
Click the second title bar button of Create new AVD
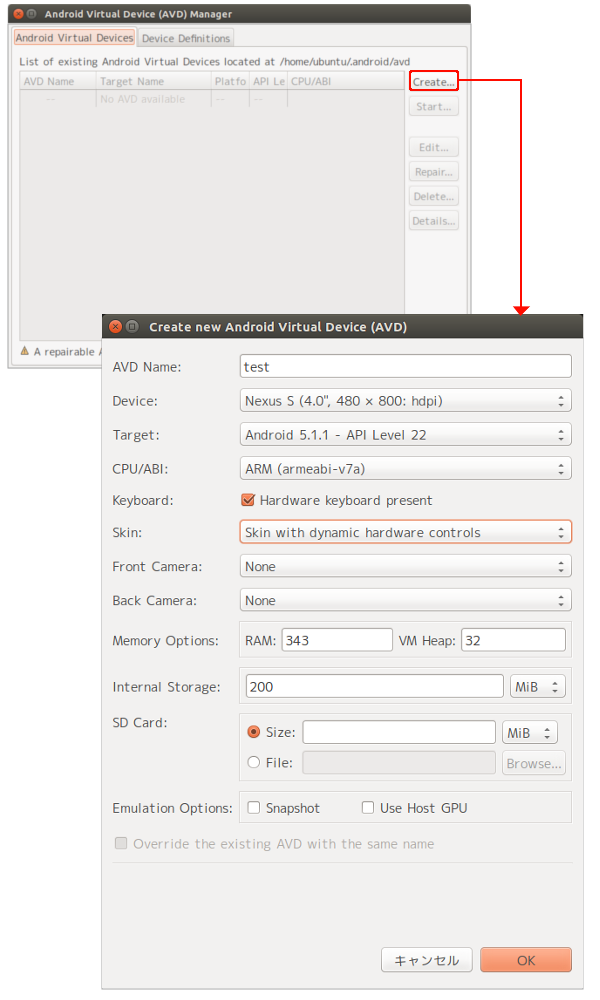pyautogui.click(x=132, y=327)
